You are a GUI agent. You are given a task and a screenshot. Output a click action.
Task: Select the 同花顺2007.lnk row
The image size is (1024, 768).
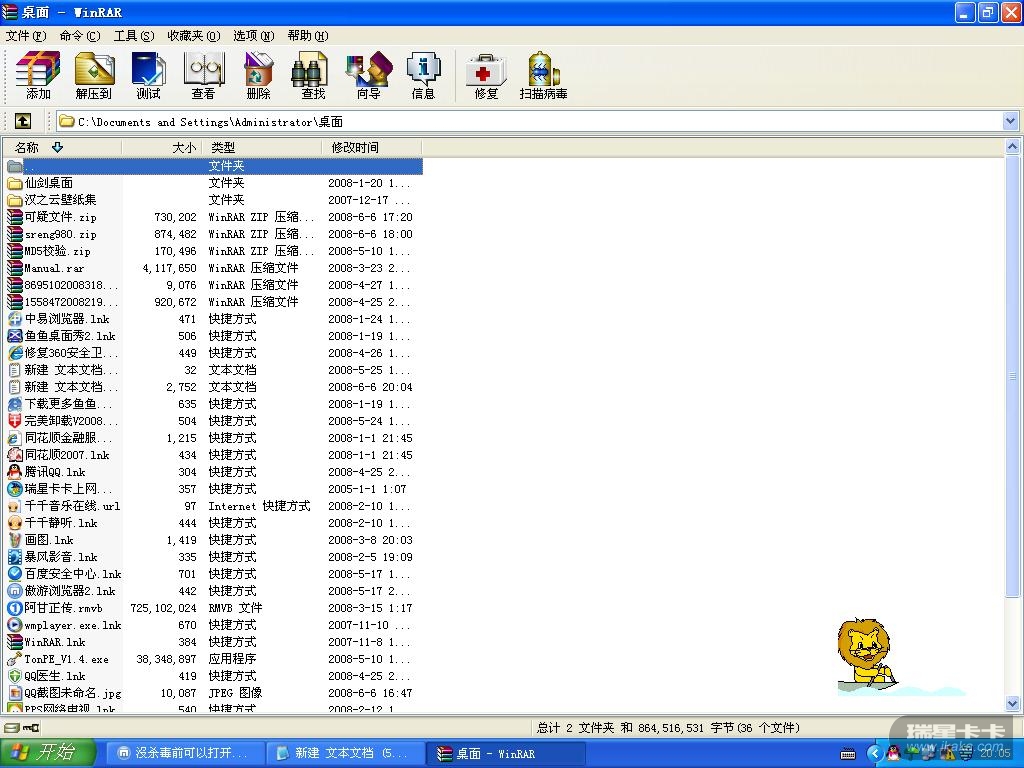(214, 455)
